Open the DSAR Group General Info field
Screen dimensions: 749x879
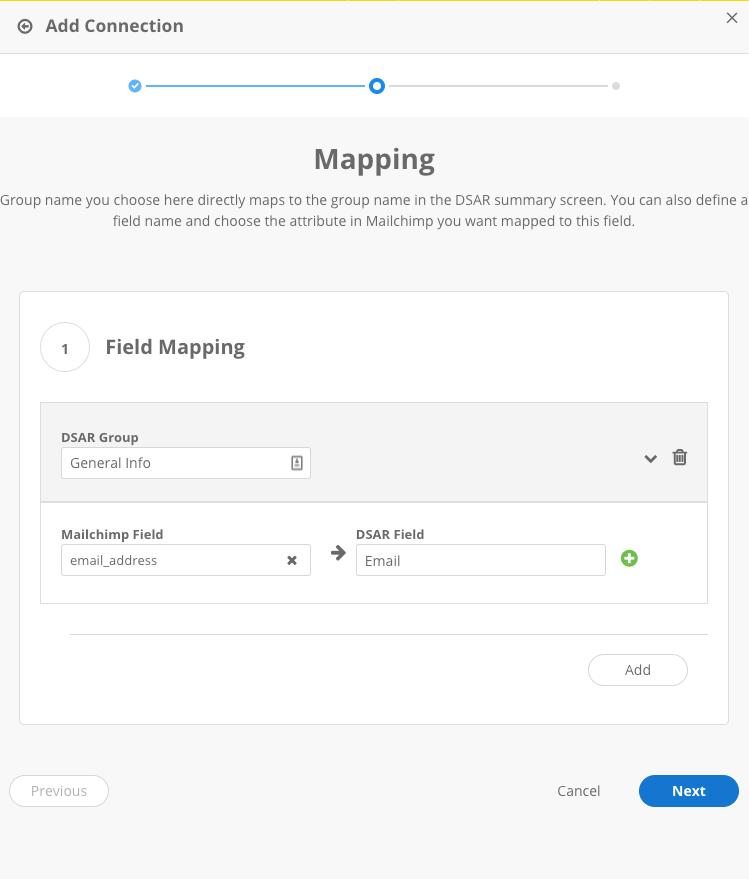tap(175, 463)
